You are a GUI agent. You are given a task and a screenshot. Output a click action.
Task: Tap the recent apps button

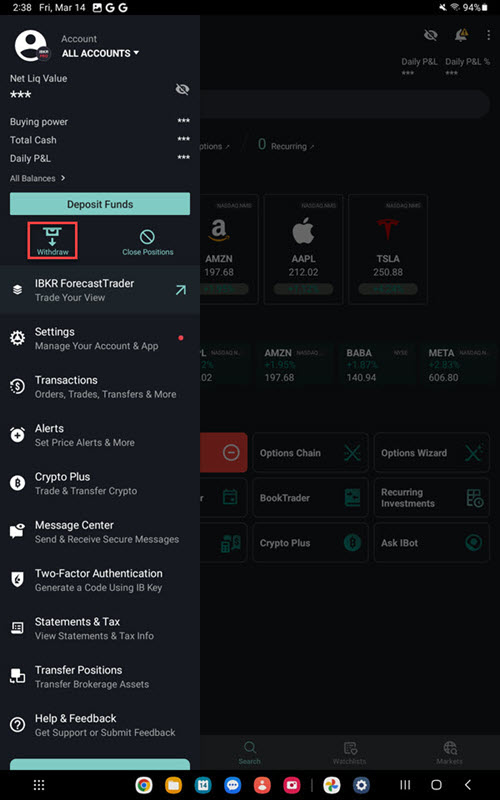point(405,785)
